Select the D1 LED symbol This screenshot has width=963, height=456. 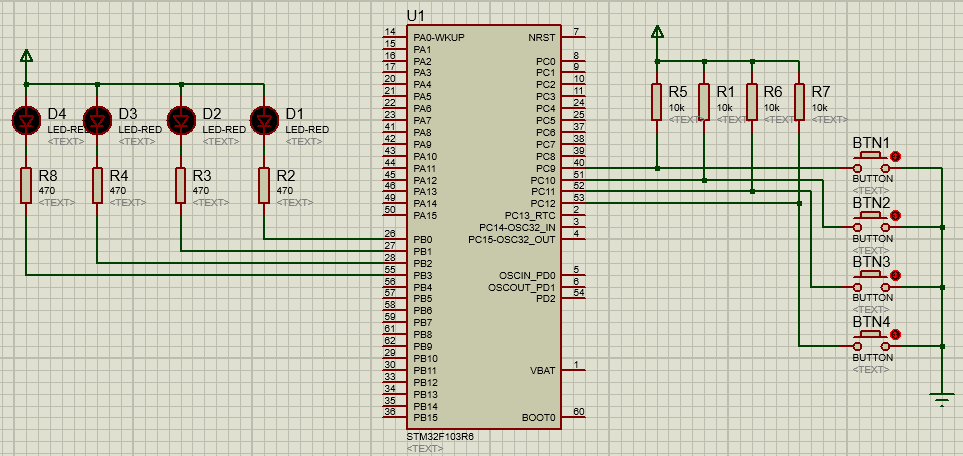click(x=264, y=120)
